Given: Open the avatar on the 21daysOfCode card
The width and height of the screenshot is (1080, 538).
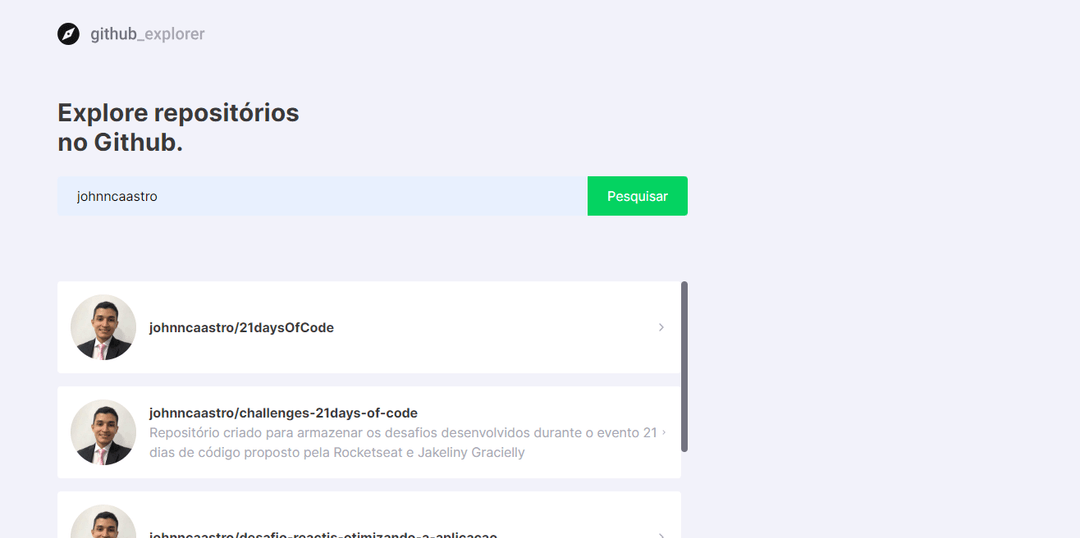Looking at the screenshot, I should (103, 327).
